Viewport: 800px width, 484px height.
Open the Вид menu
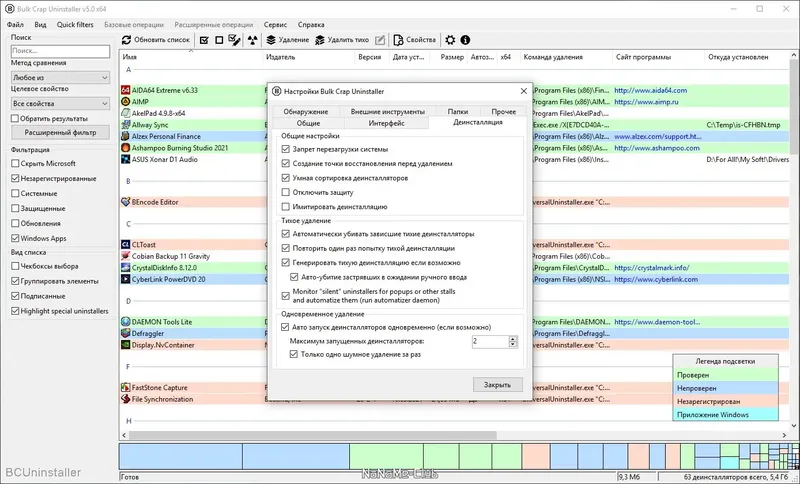click(x=40, y=24)
